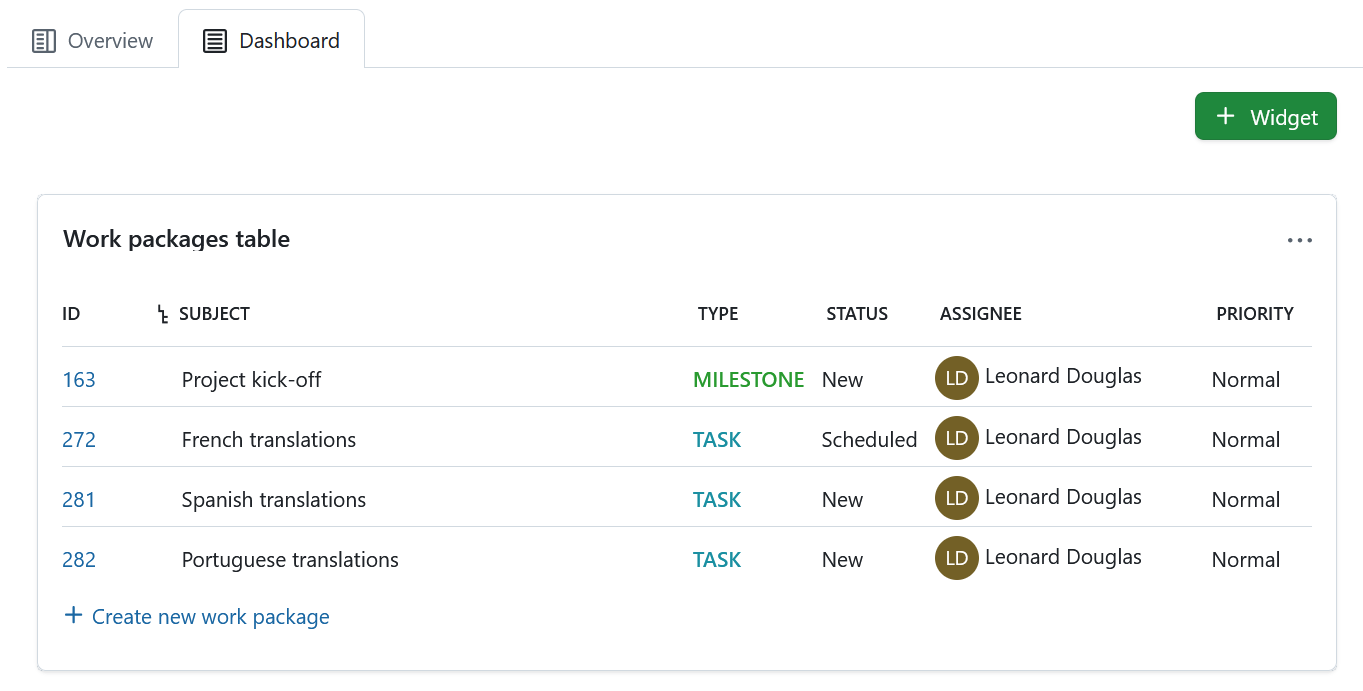Click the LD avatar on the Spanish translations row
The image size is (1363, 691).
coord(956,497)
